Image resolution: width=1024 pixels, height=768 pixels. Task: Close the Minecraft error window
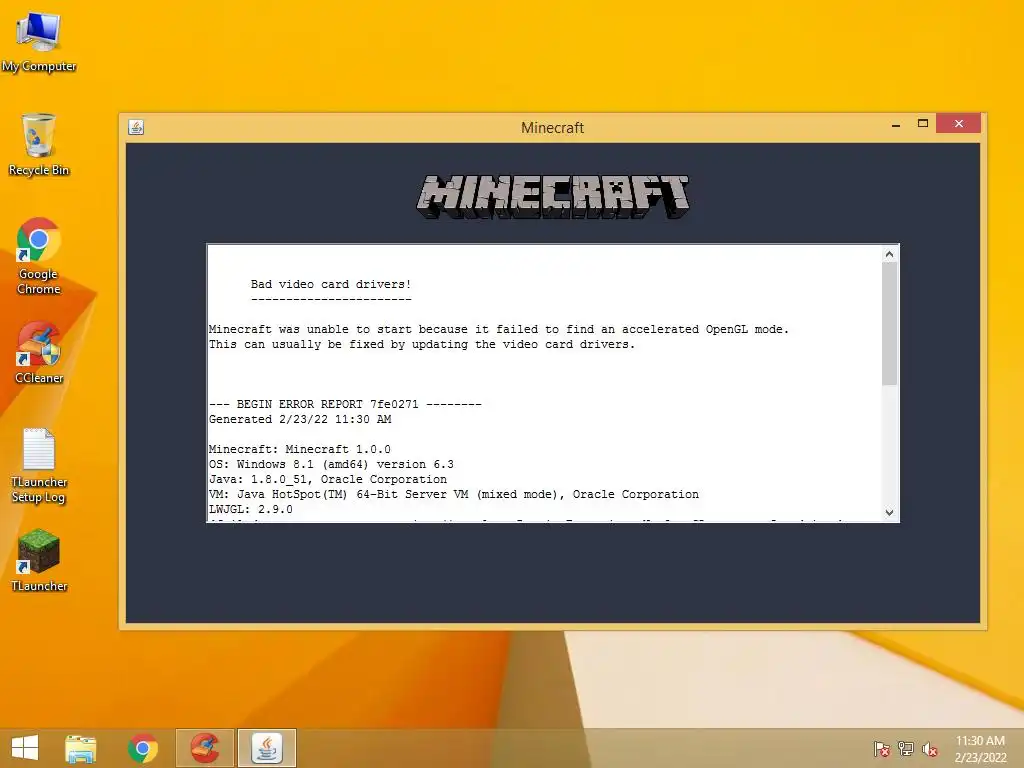tap(959, 123)
